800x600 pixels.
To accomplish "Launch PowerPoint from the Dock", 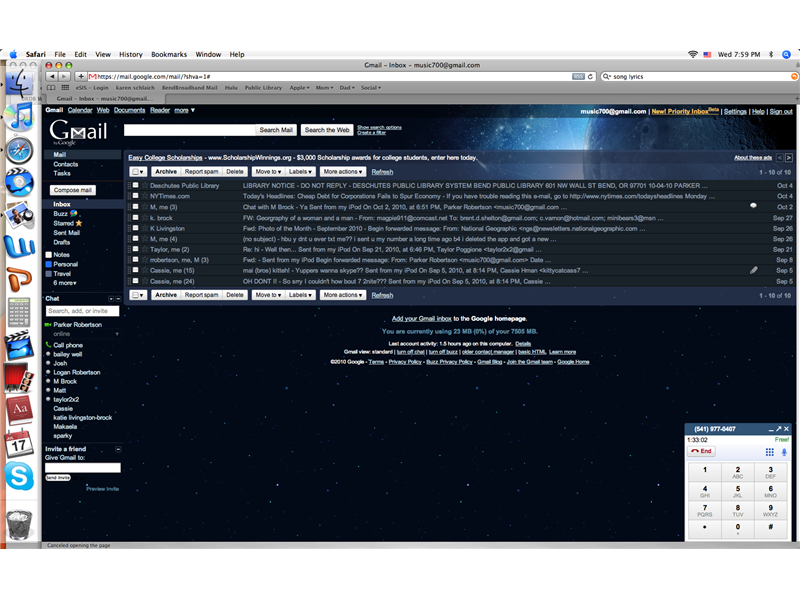I will 20,280.
